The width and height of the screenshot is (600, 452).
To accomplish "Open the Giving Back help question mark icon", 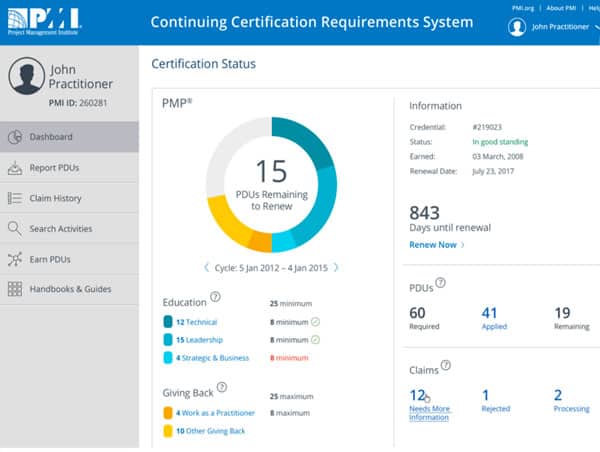I will coord(222,387).
